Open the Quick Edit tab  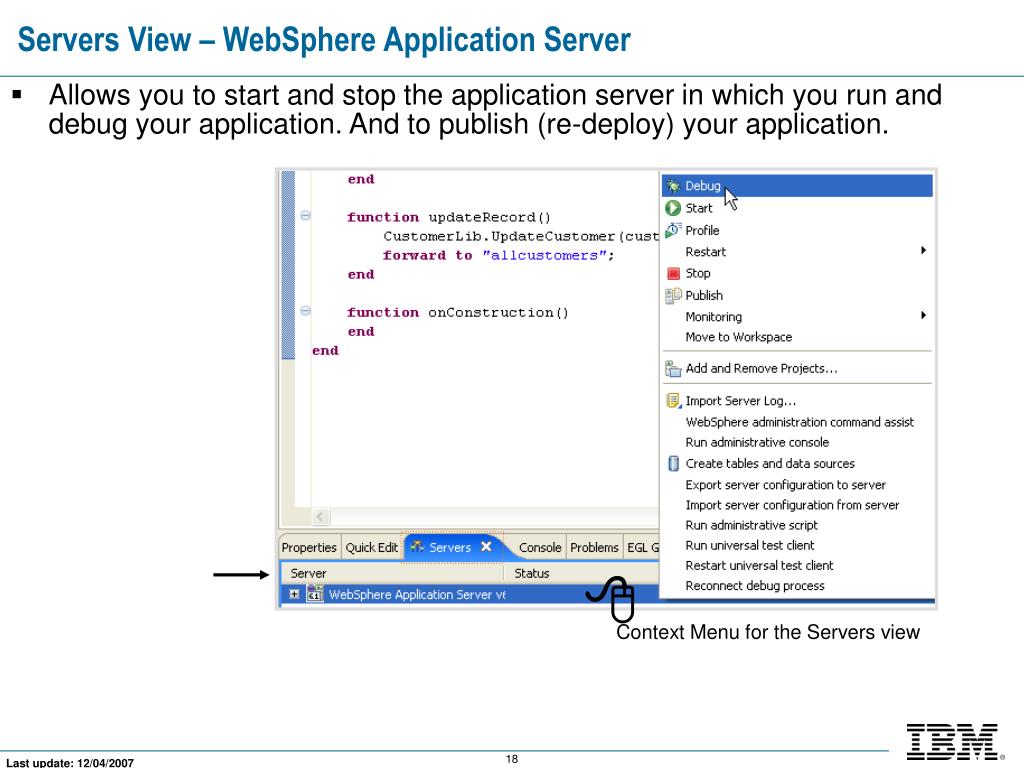tap(371, 547)
